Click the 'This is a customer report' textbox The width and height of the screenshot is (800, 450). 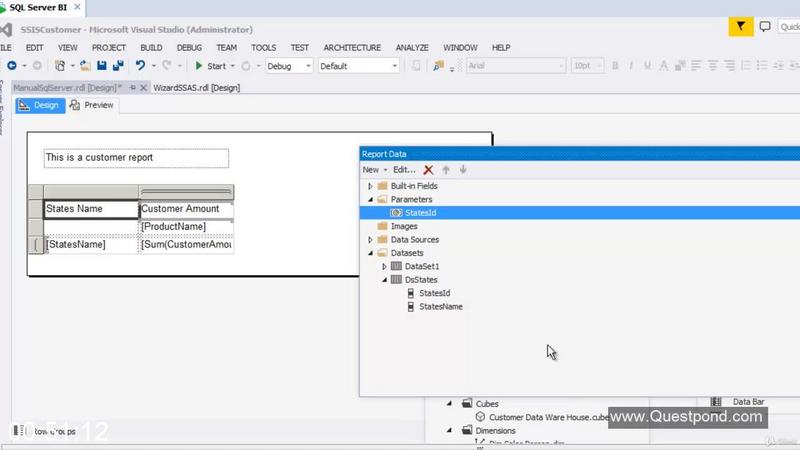(x=136, y=158)
